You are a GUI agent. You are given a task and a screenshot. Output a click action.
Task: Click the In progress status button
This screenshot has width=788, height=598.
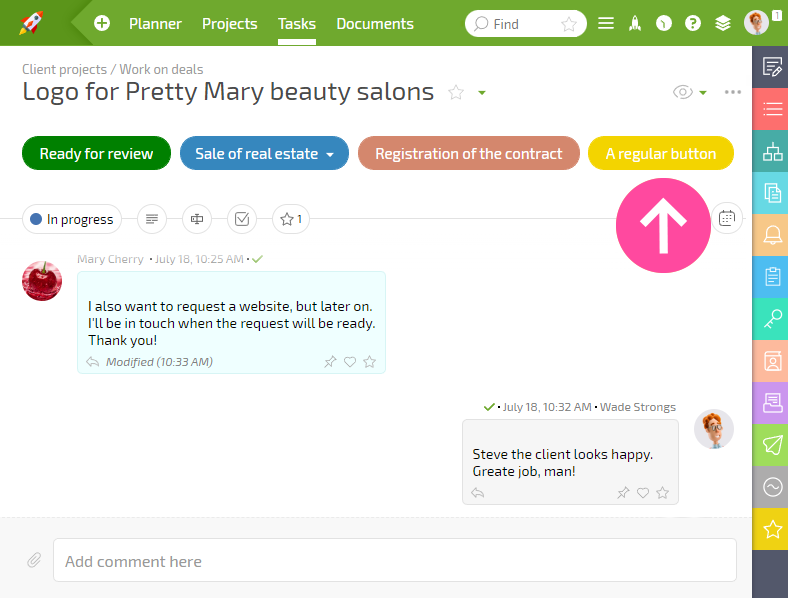[x=72, y=219]
